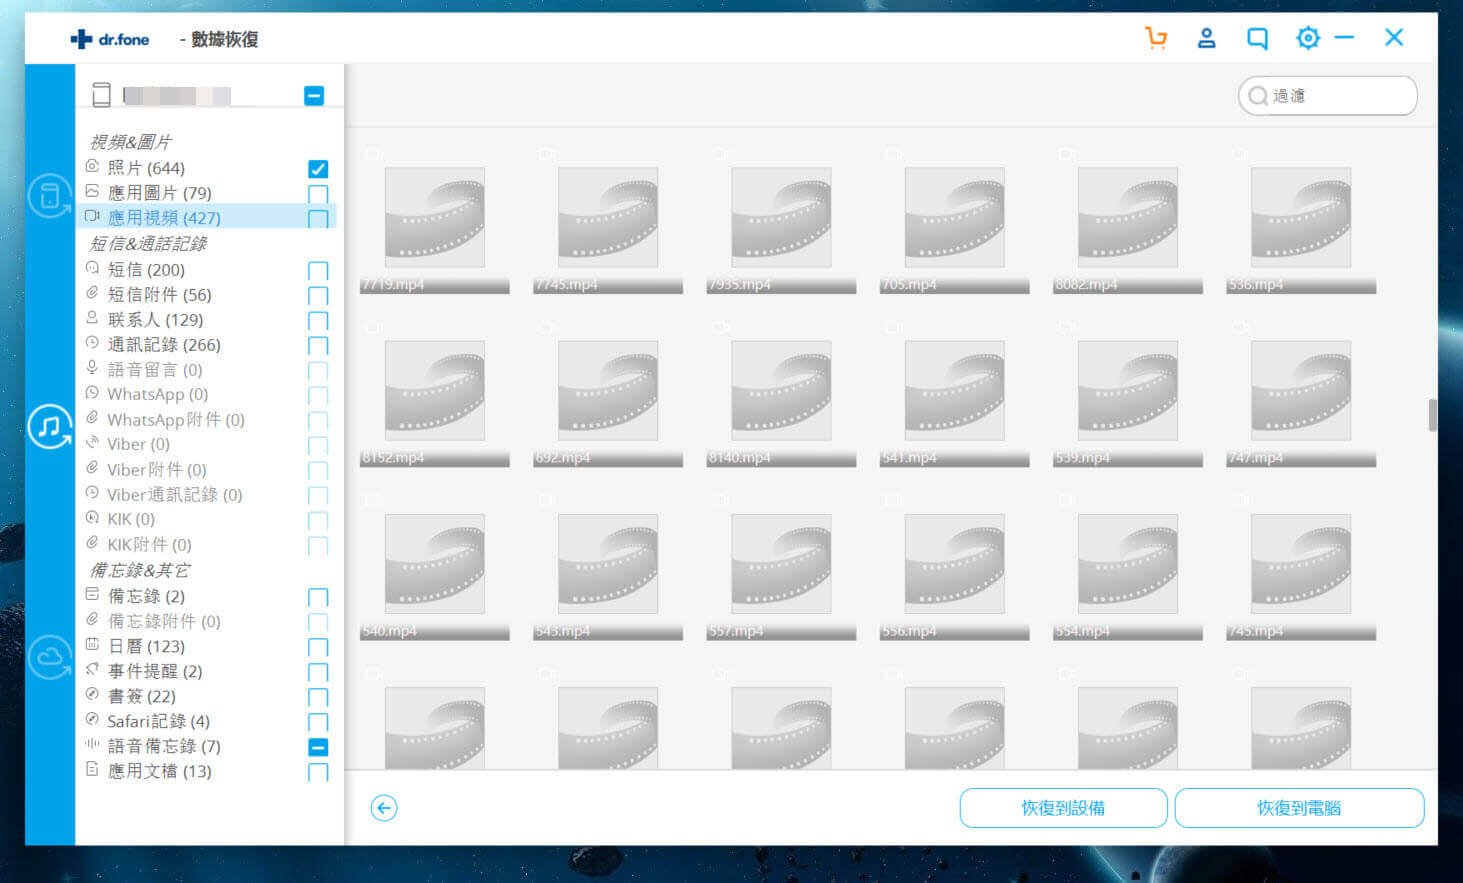This screenshot has width=1463, height=883.
Task: Select the 8140.mp4 video thumbnail
Action: 781,391
